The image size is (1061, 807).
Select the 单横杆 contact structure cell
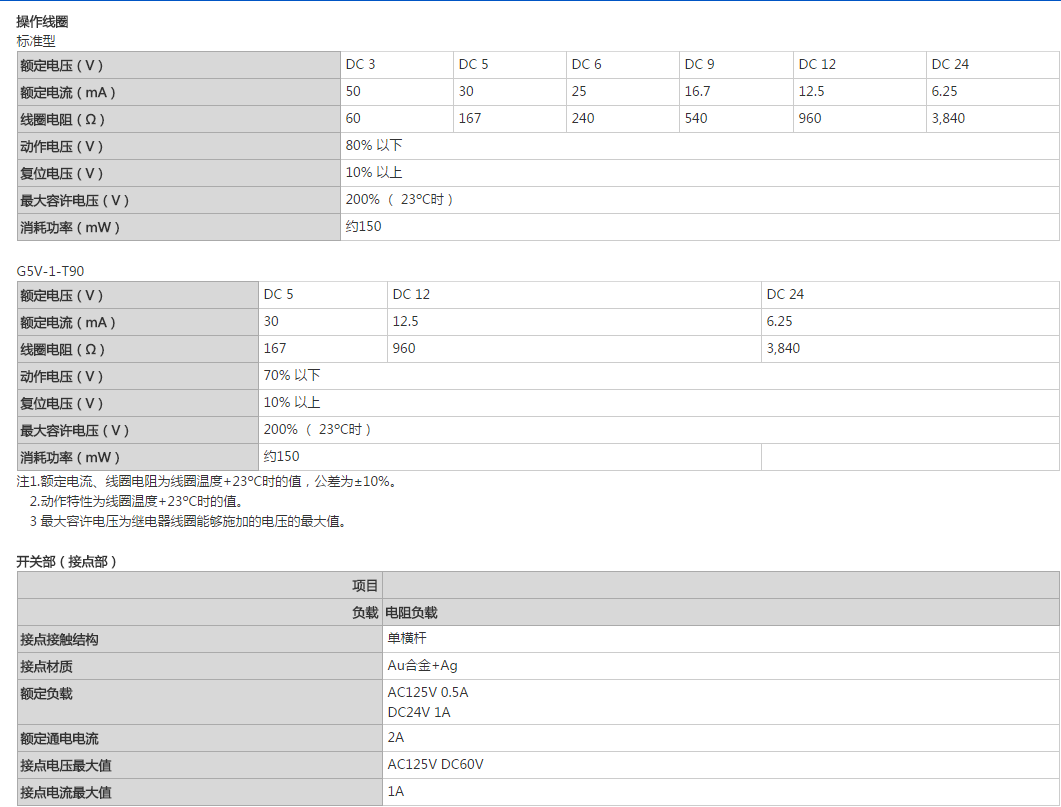[407, 638]
